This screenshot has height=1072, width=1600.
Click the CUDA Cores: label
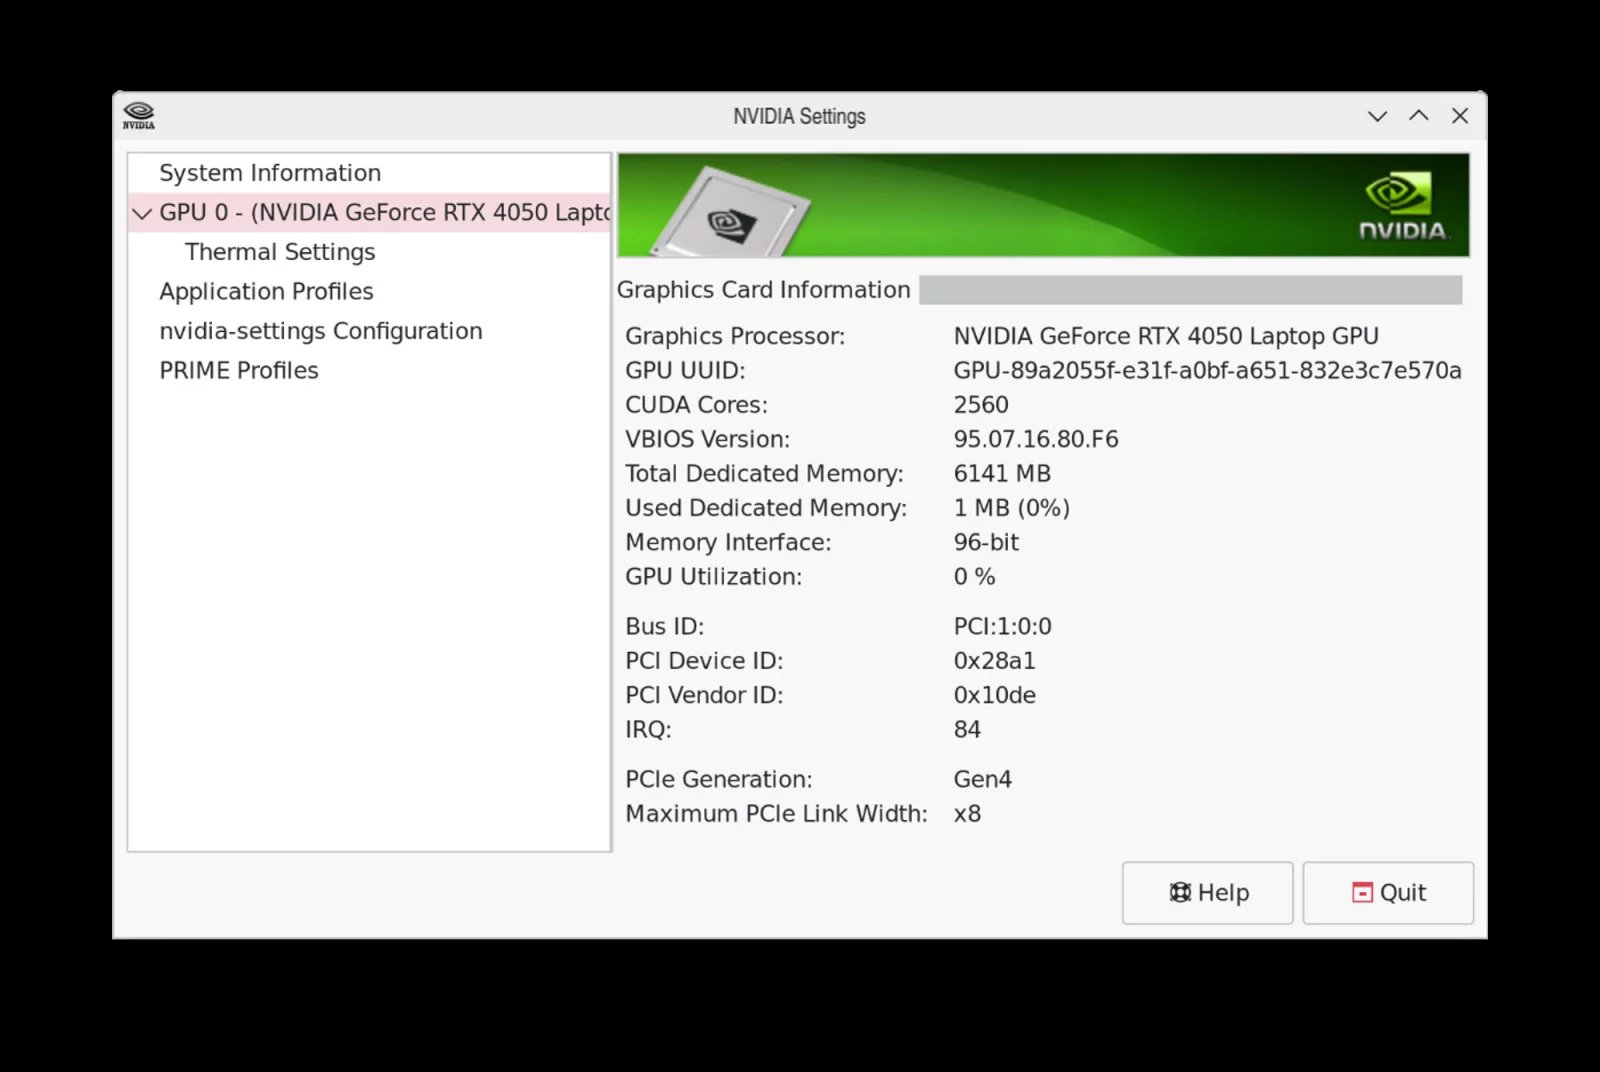click(x=696, y=405)
